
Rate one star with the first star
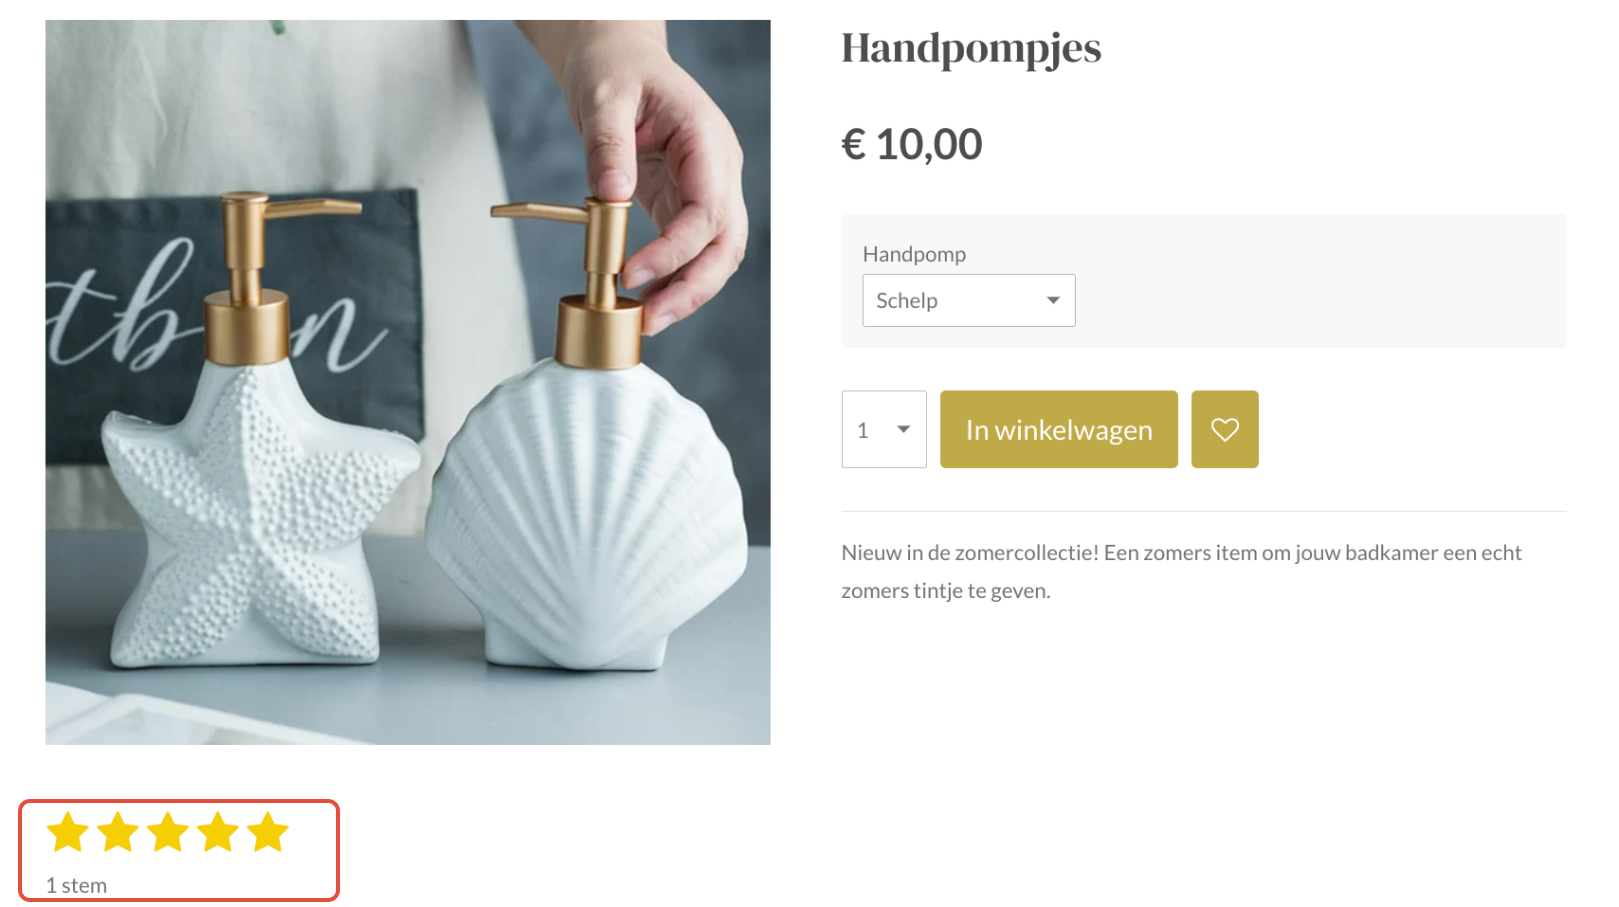click(68, 832)
